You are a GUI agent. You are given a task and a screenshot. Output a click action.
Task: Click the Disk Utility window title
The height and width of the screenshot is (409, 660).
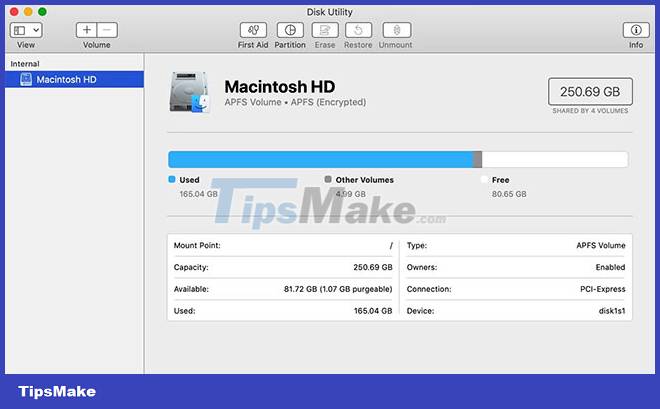tap(330, 12)
